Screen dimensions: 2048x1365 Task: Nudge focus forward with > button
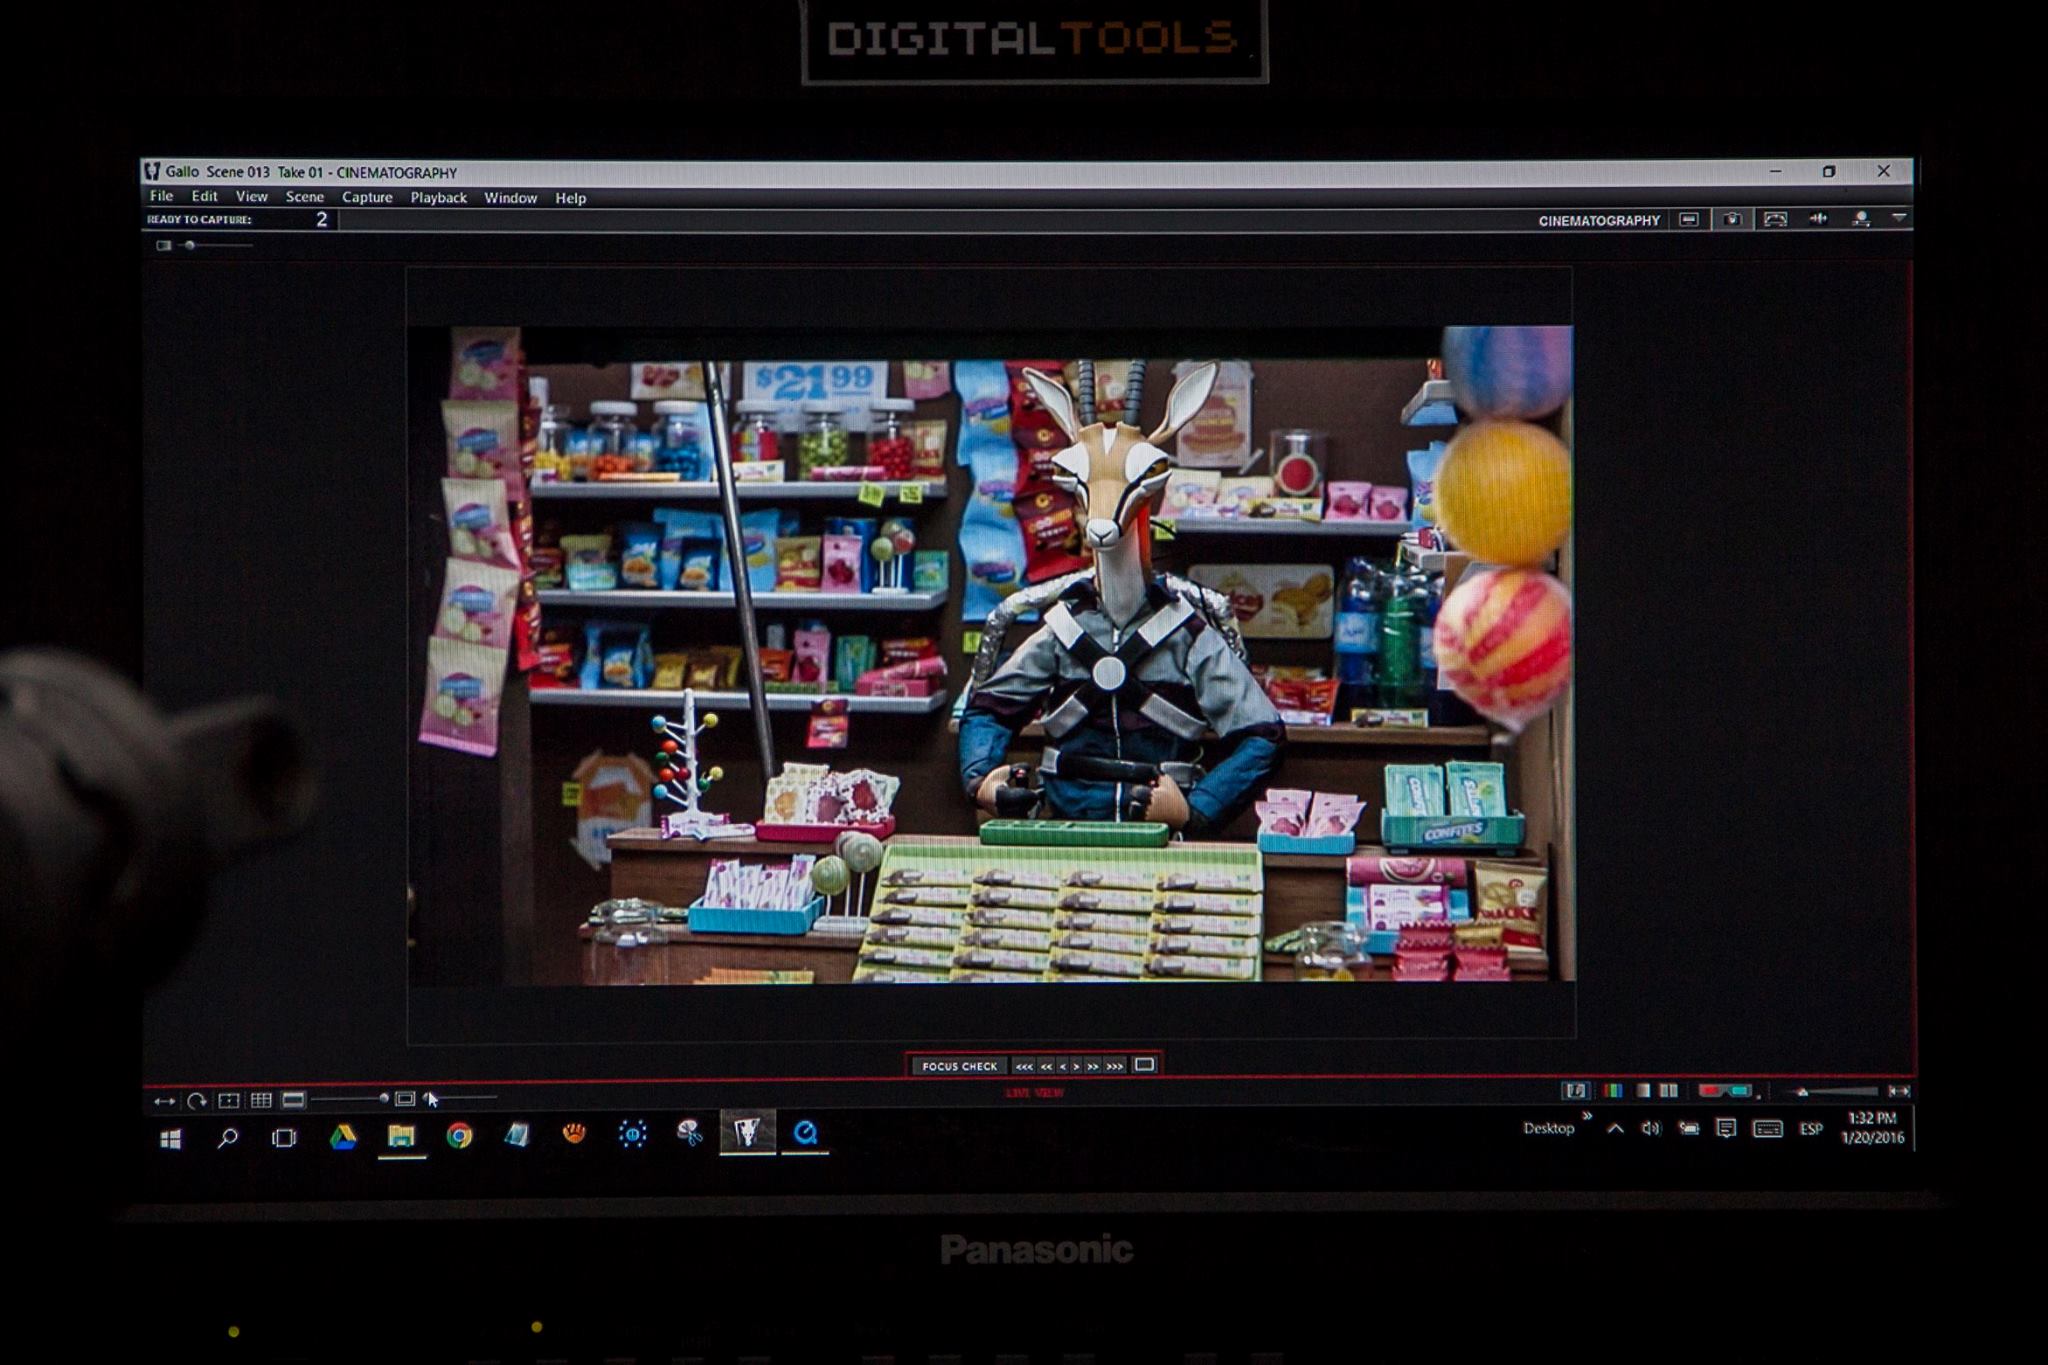point(1076,1066)
